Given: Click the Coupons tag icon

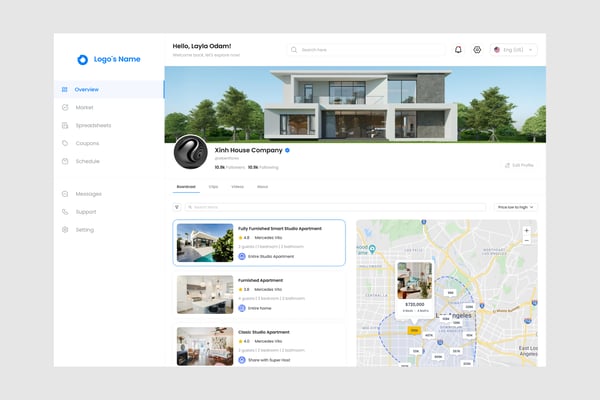Looking at the screenshot, I should coord(65,143).
